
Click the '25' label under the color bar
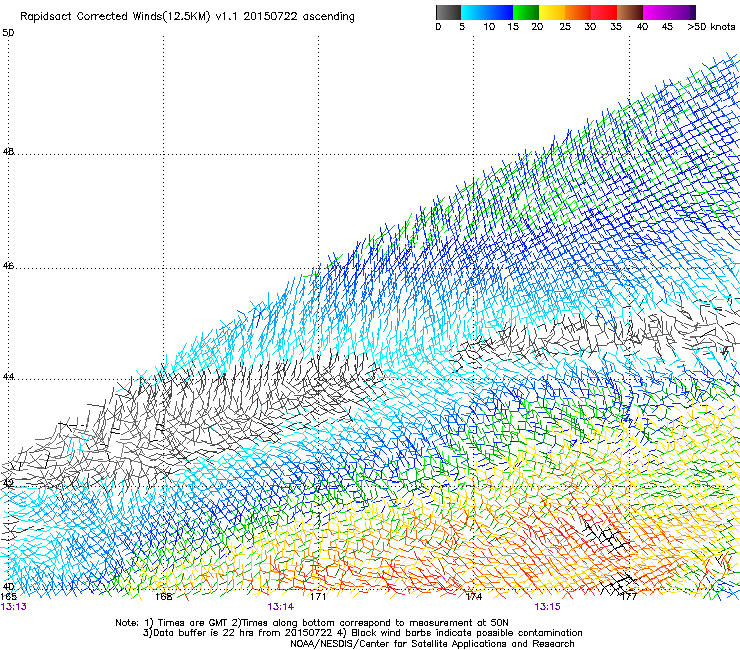565,27
